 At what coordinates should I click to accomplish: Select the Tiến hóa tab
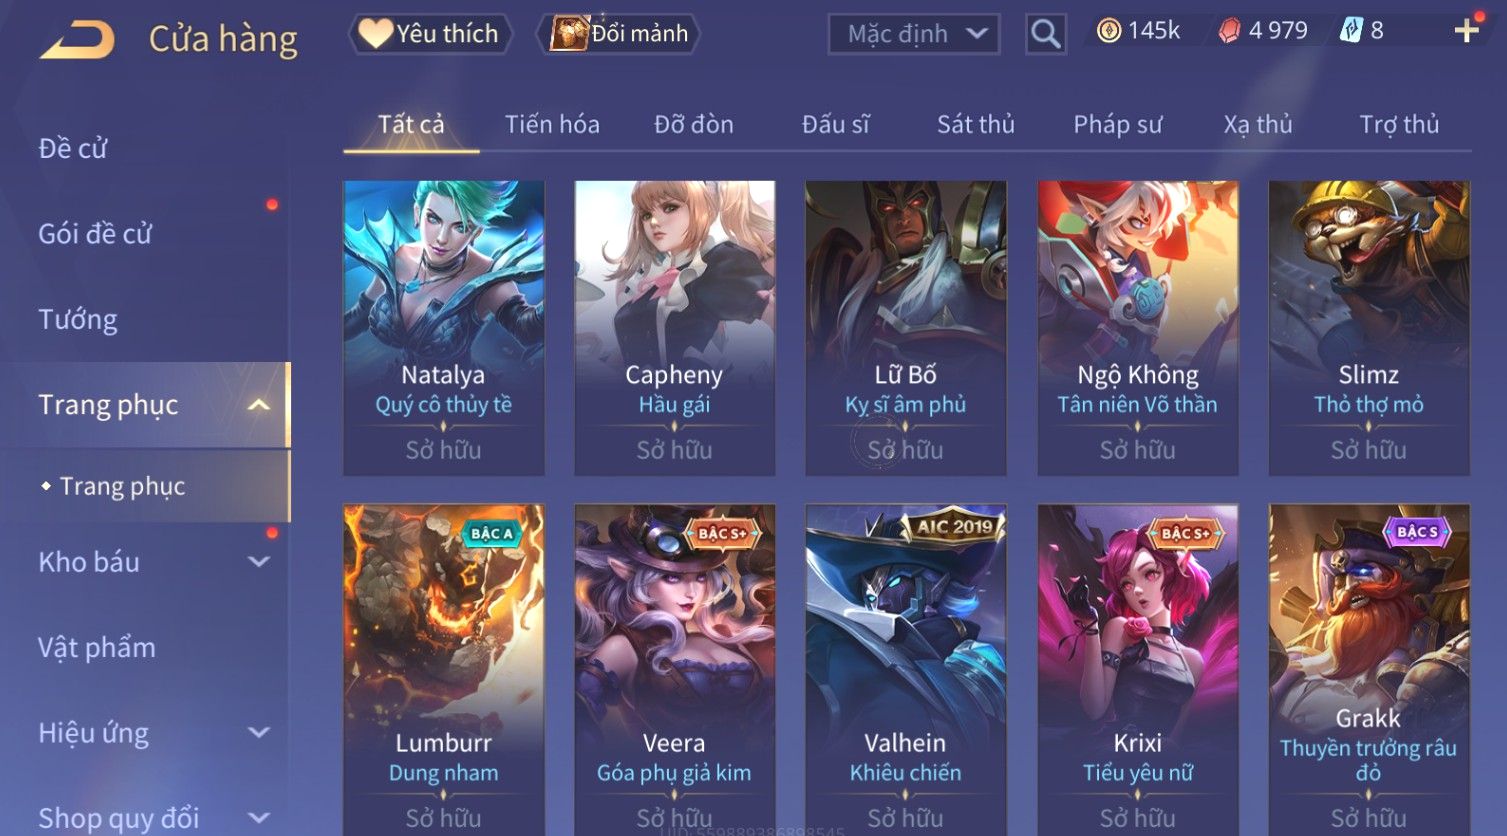click(x=552, y=124)
